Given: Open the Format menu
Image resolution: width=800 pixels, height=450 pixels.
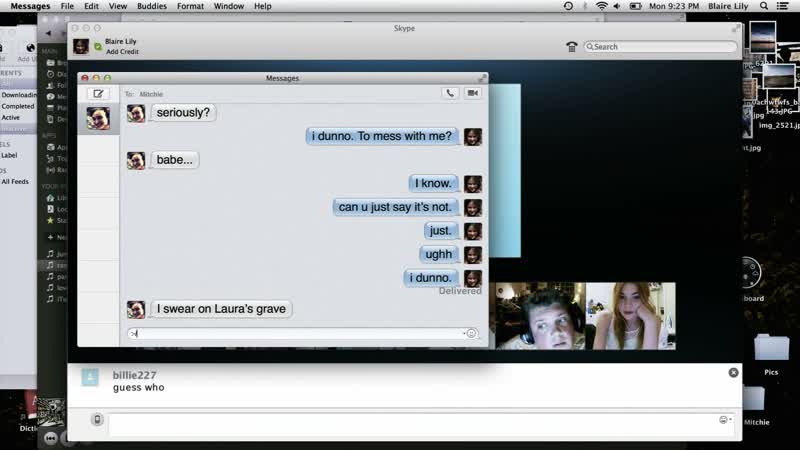Looking at the screenshot, I should (190, 6).
